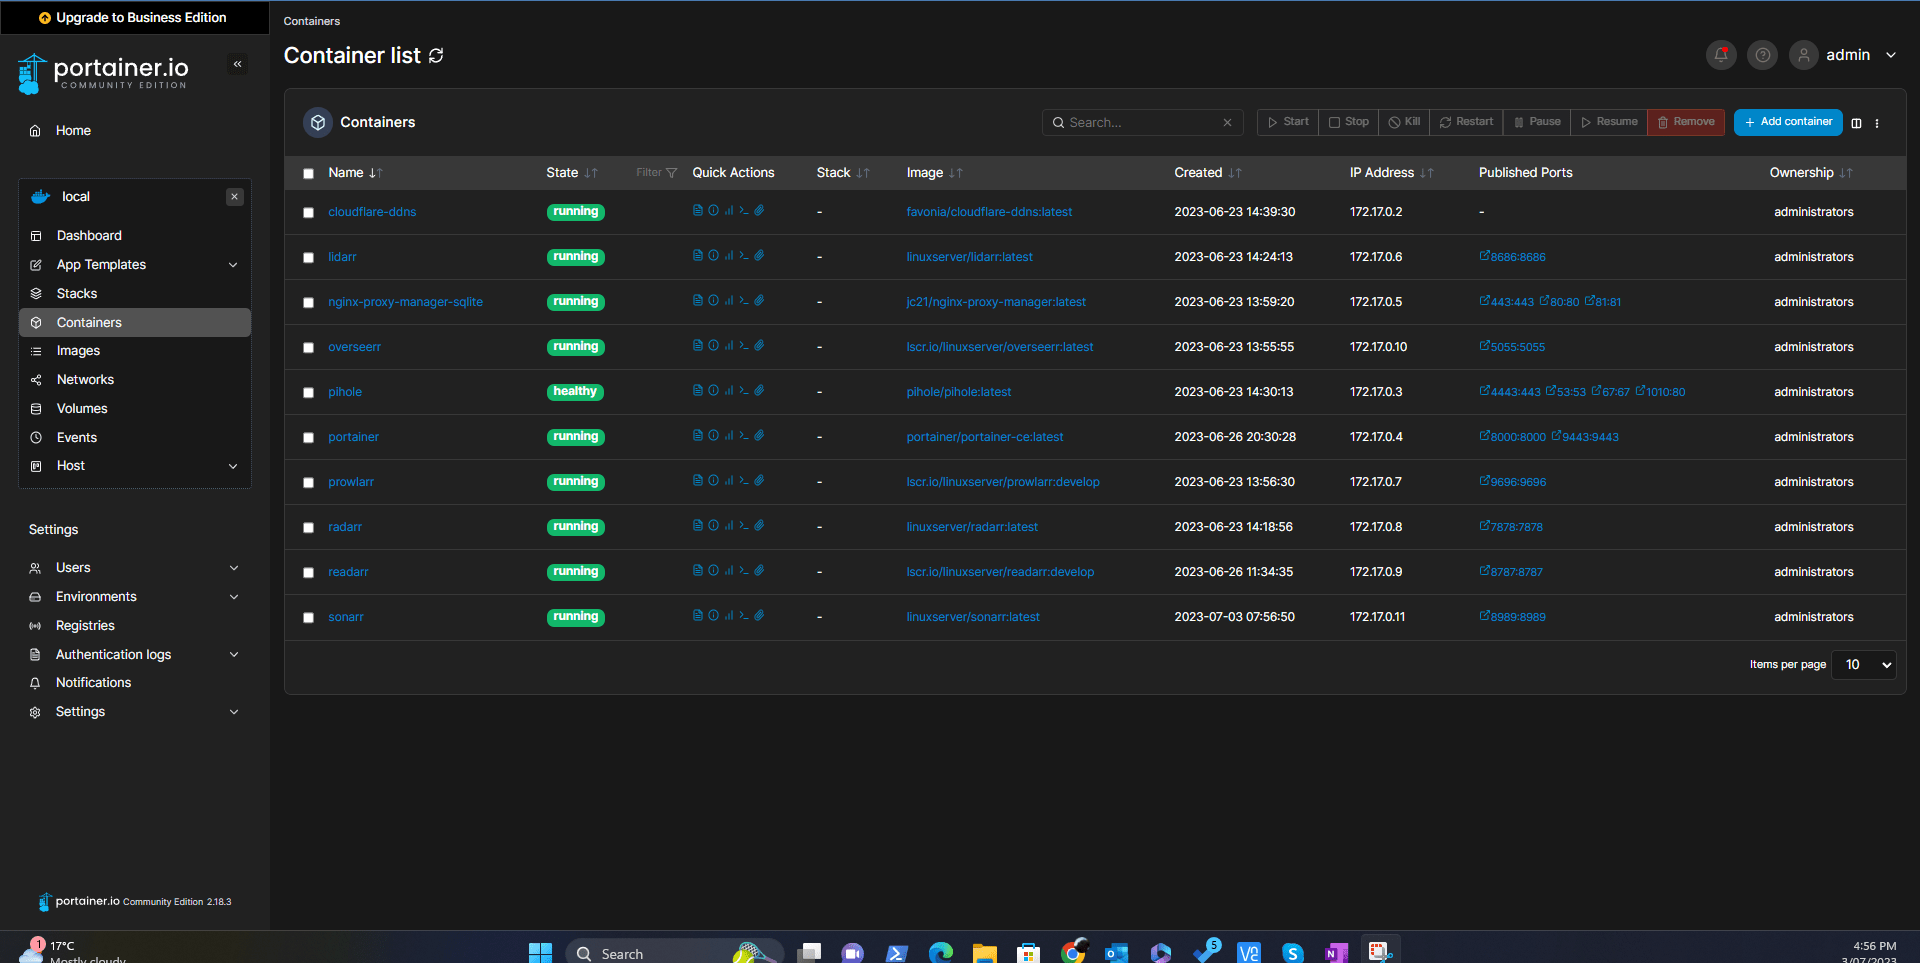Clear the search field X icon
Screen dimensions: 1920x963
tap(1227, 123)
